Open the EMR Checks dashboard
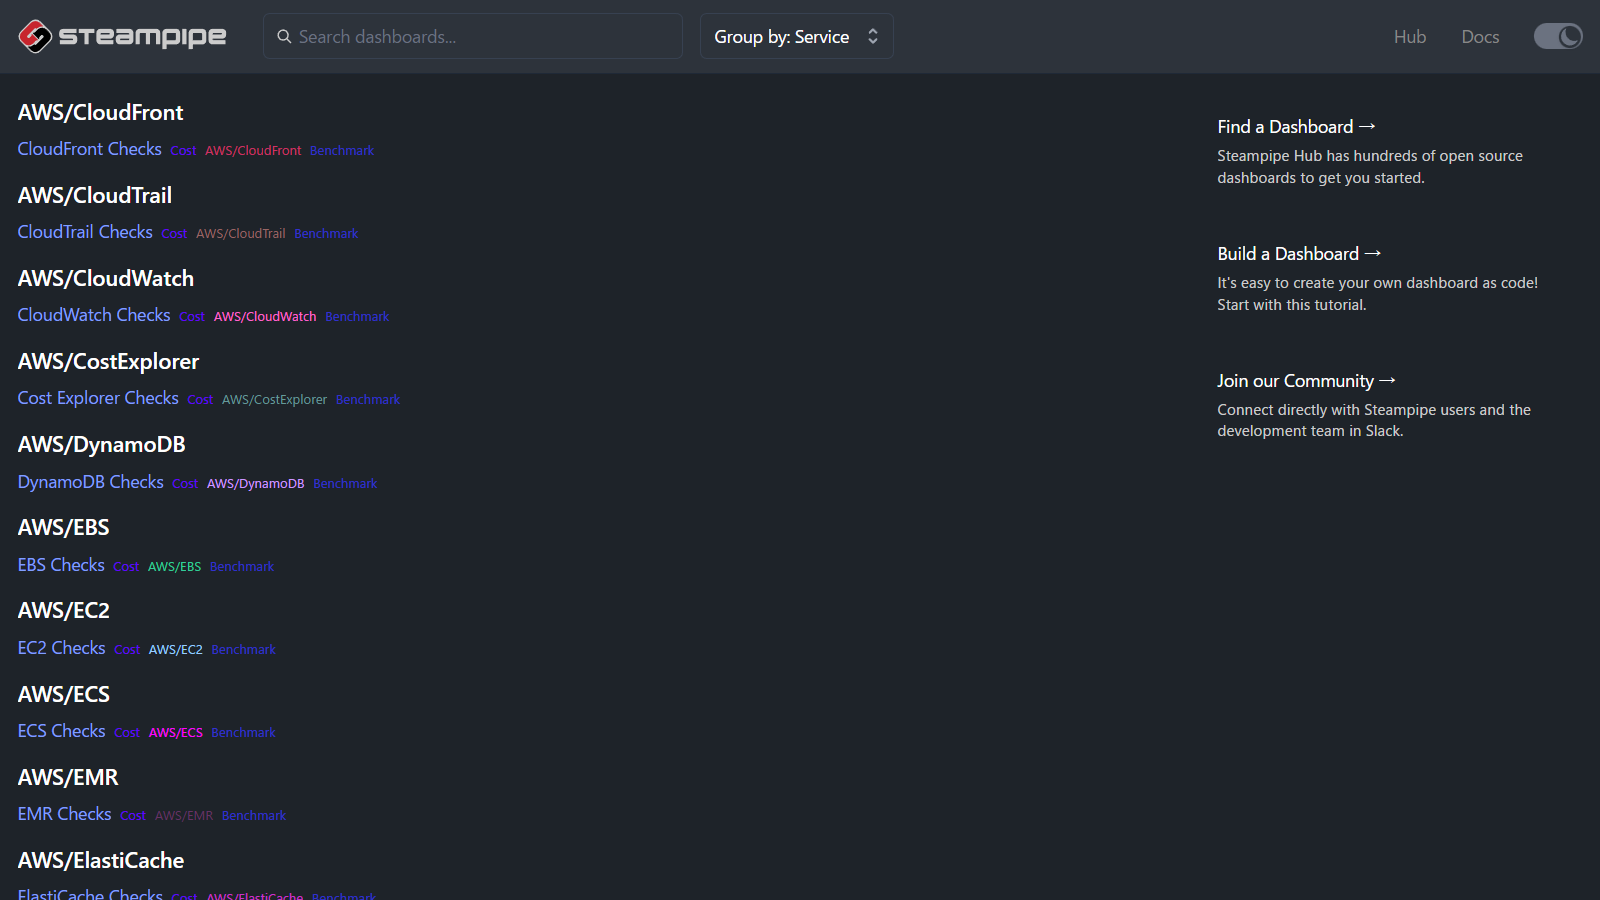The width and height of the screenshot is (1600, 900). coord(64,814)
